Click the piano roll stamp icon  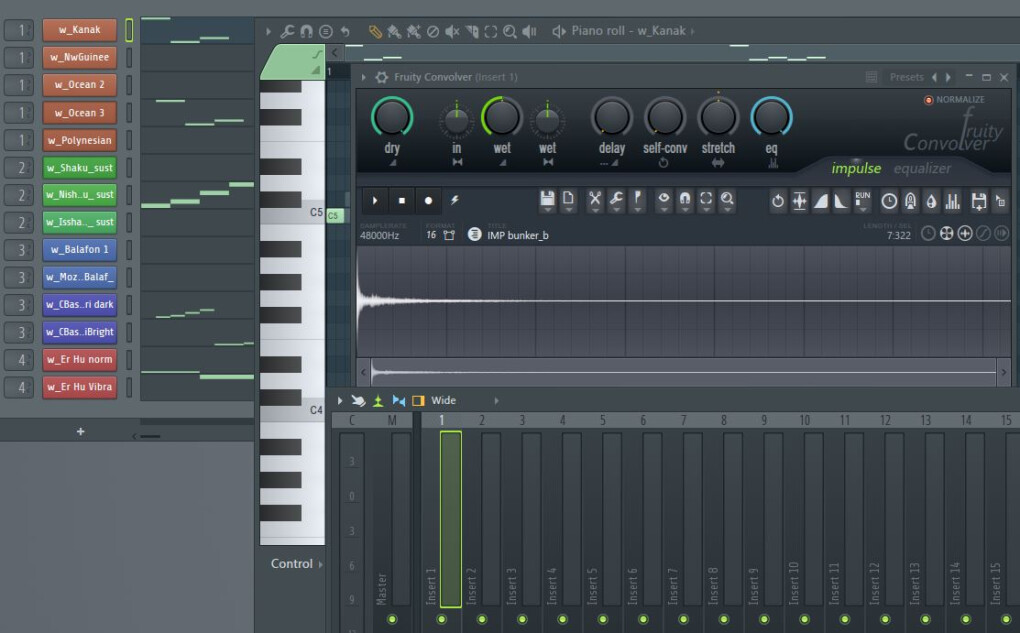point(326,31)
